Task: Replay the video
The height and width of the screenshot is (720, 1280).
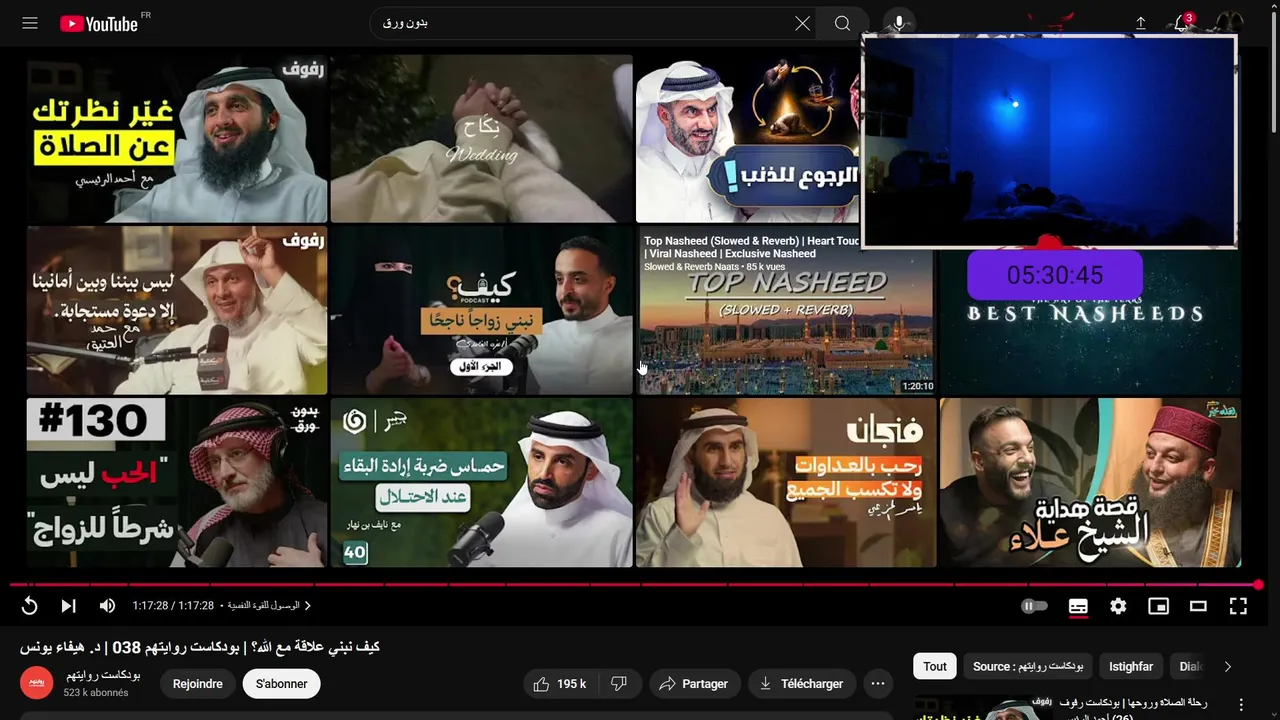Action: click(x=29, y=606)
